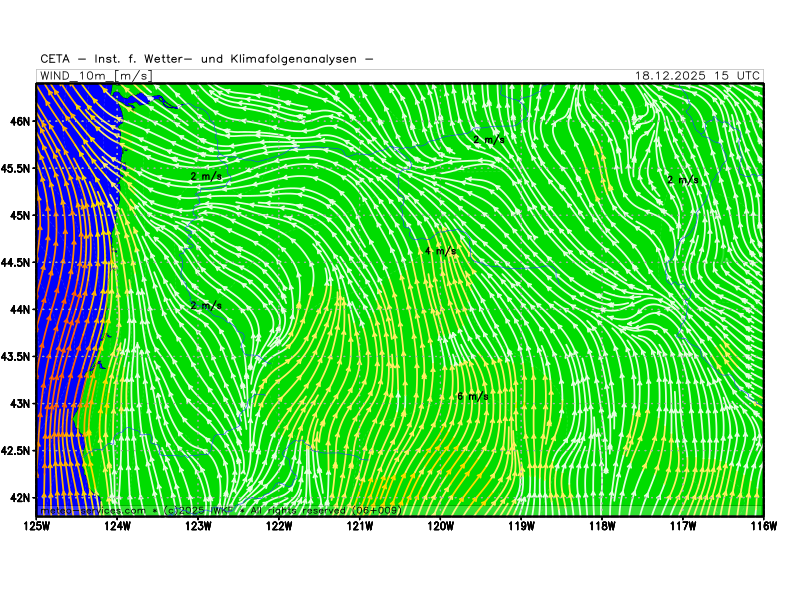Click the 6 m/s contour label
The width and height of the screenshot is (800, 600).
[x=472, y=397]
